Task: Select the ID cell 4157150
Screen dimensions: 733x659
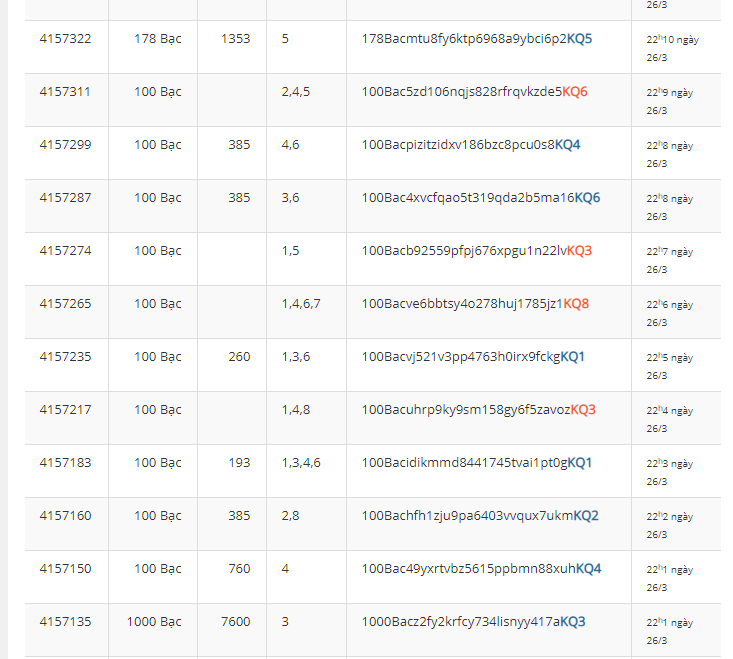Action: [x=66, y=569]
